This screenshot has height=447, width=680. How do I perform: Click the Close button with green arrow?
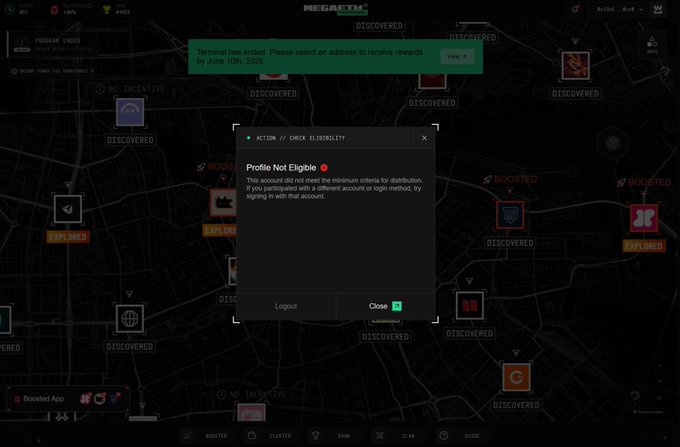386,306
